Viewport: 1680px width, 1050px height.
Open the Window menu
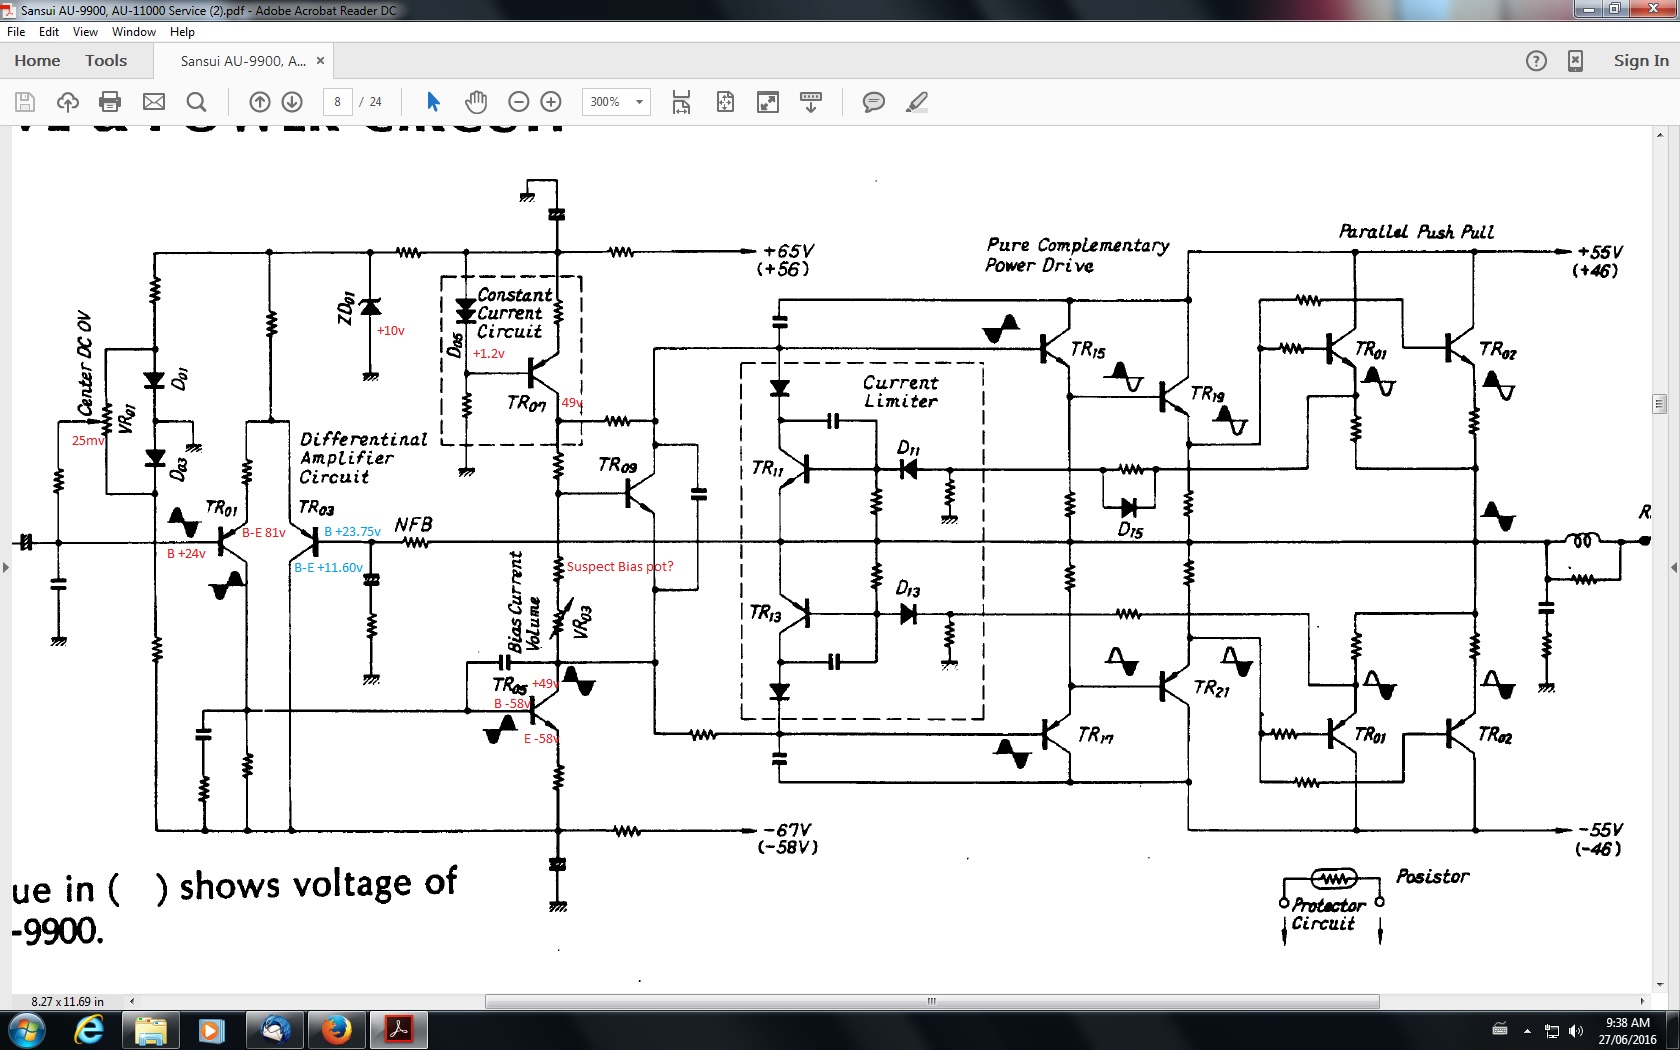coord(134,32)
